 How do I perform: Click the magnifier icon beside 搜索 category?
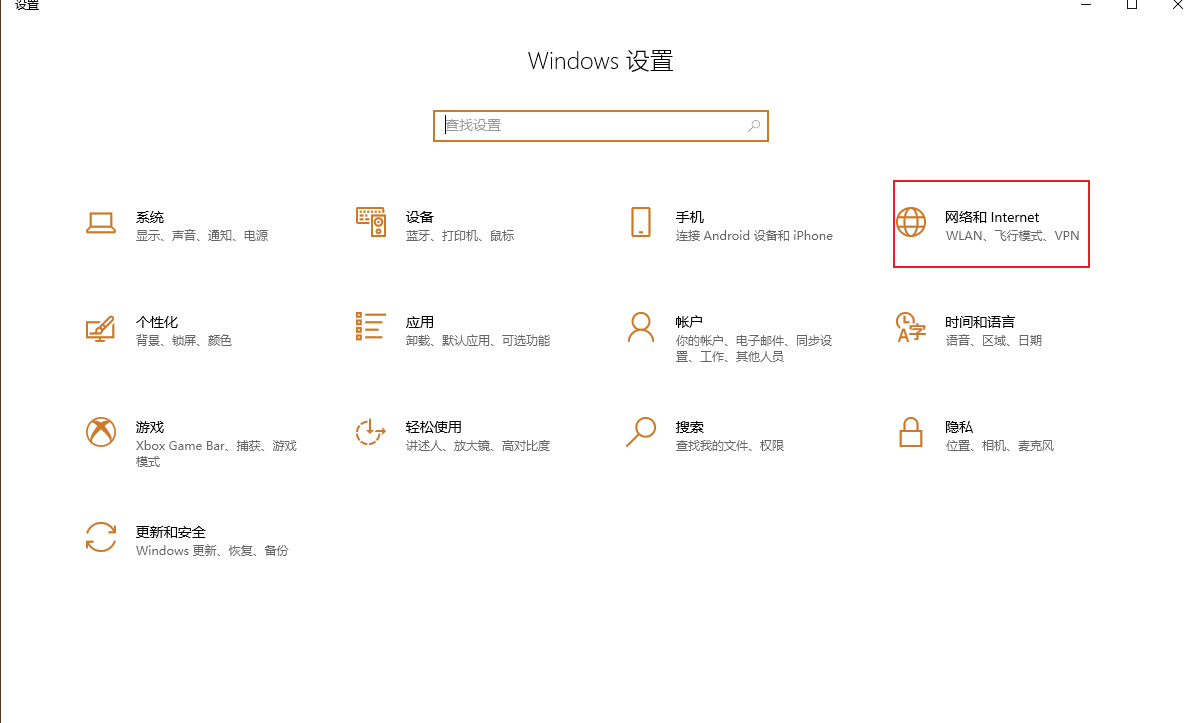(641, 432)
